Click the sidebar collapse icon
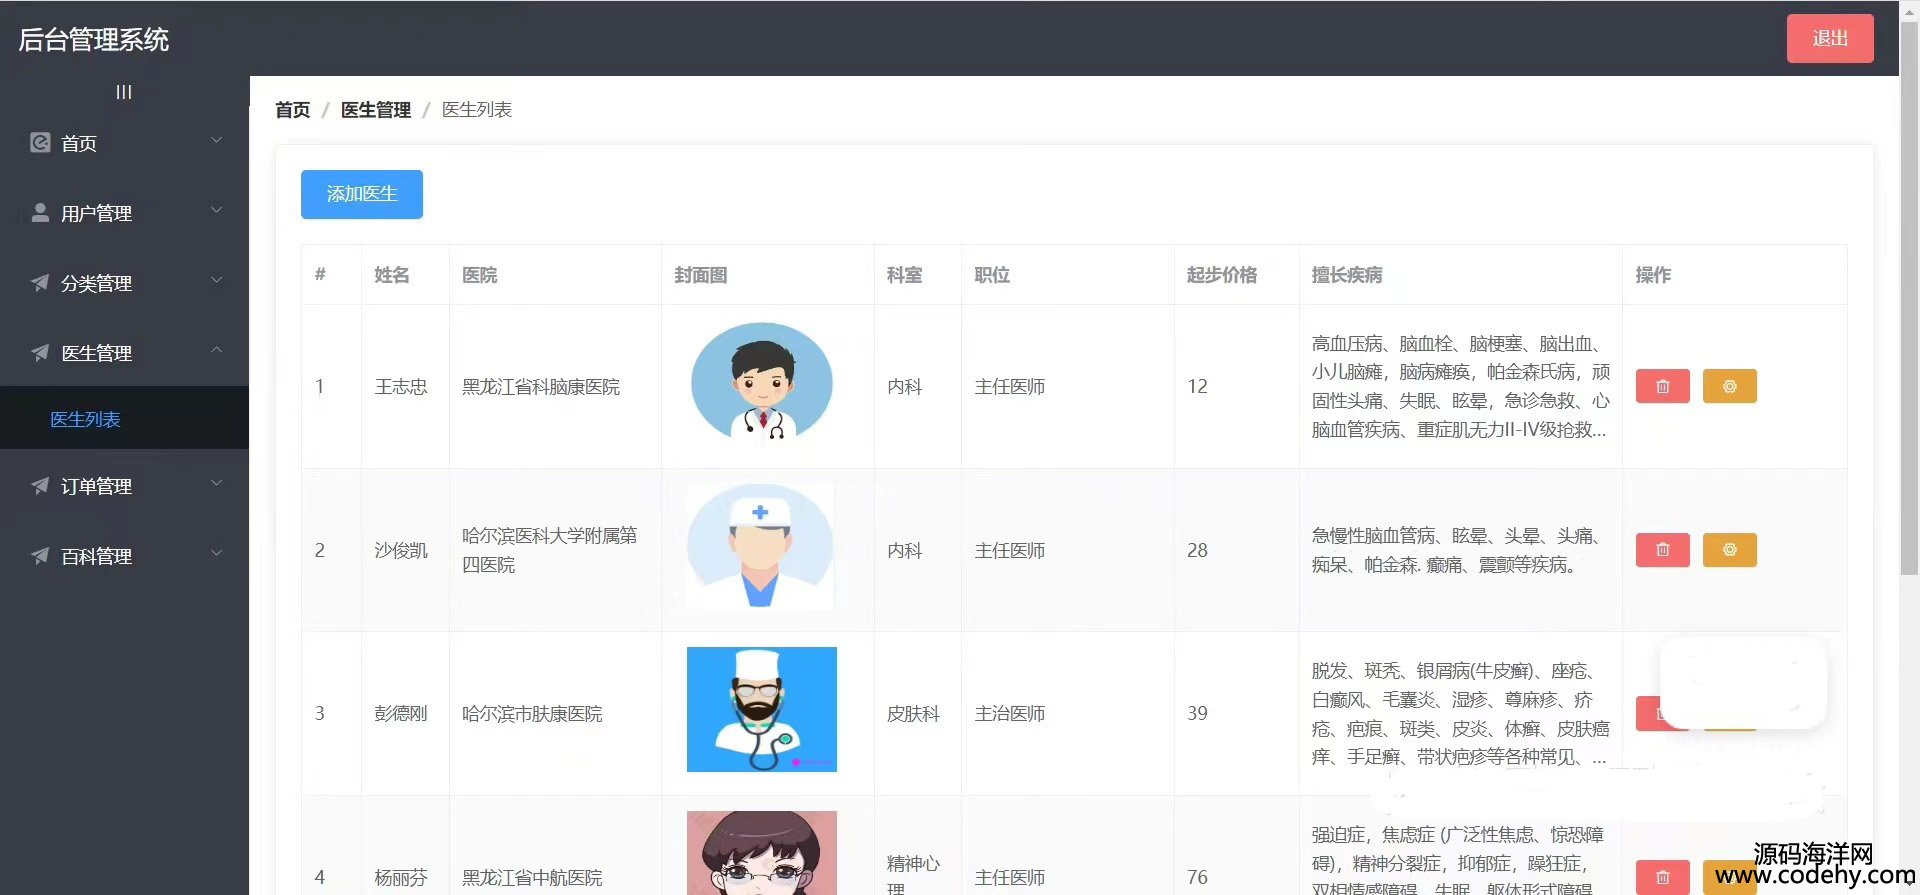 click(124, 92)
